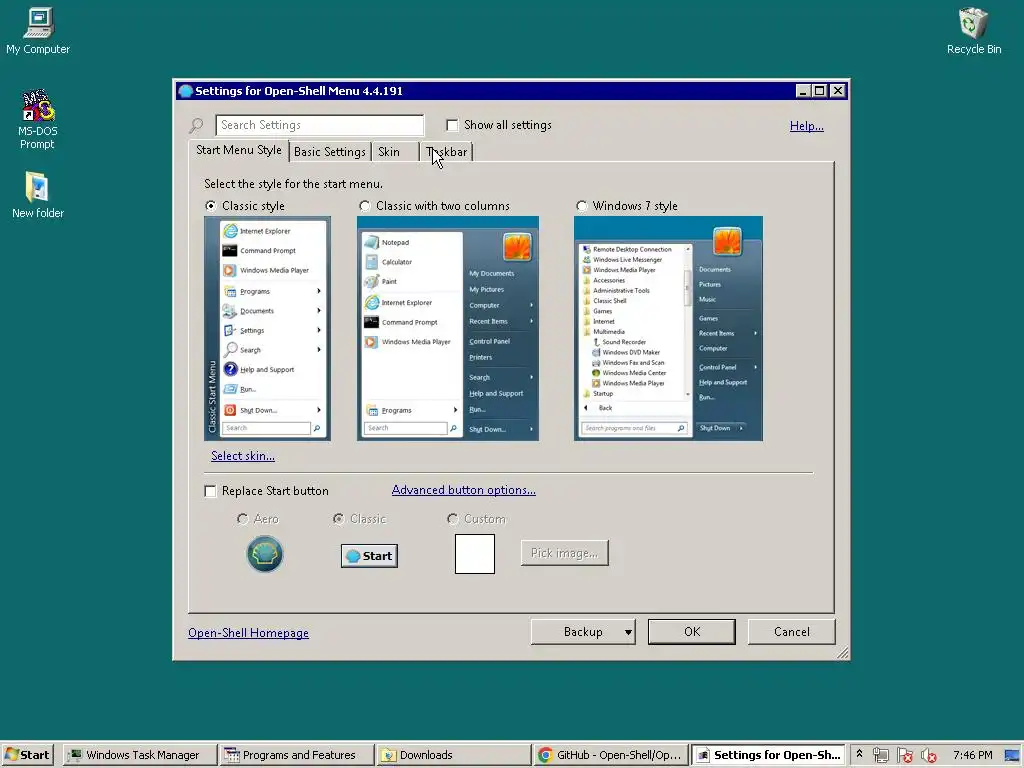Viewport: 1024px width, 768px height.
Task: Switch to the Taskbar tab
Action: [447, 152]
